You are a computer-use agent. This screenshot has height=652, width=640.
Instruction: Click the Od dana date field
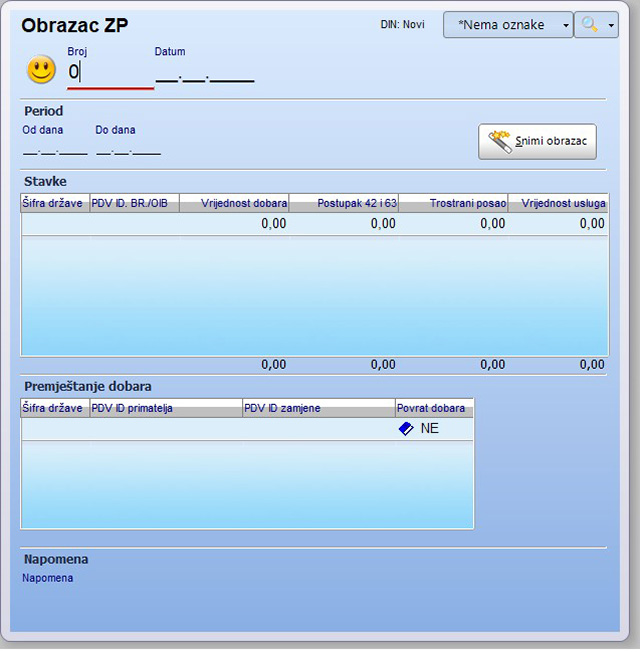tap(55, 150)
